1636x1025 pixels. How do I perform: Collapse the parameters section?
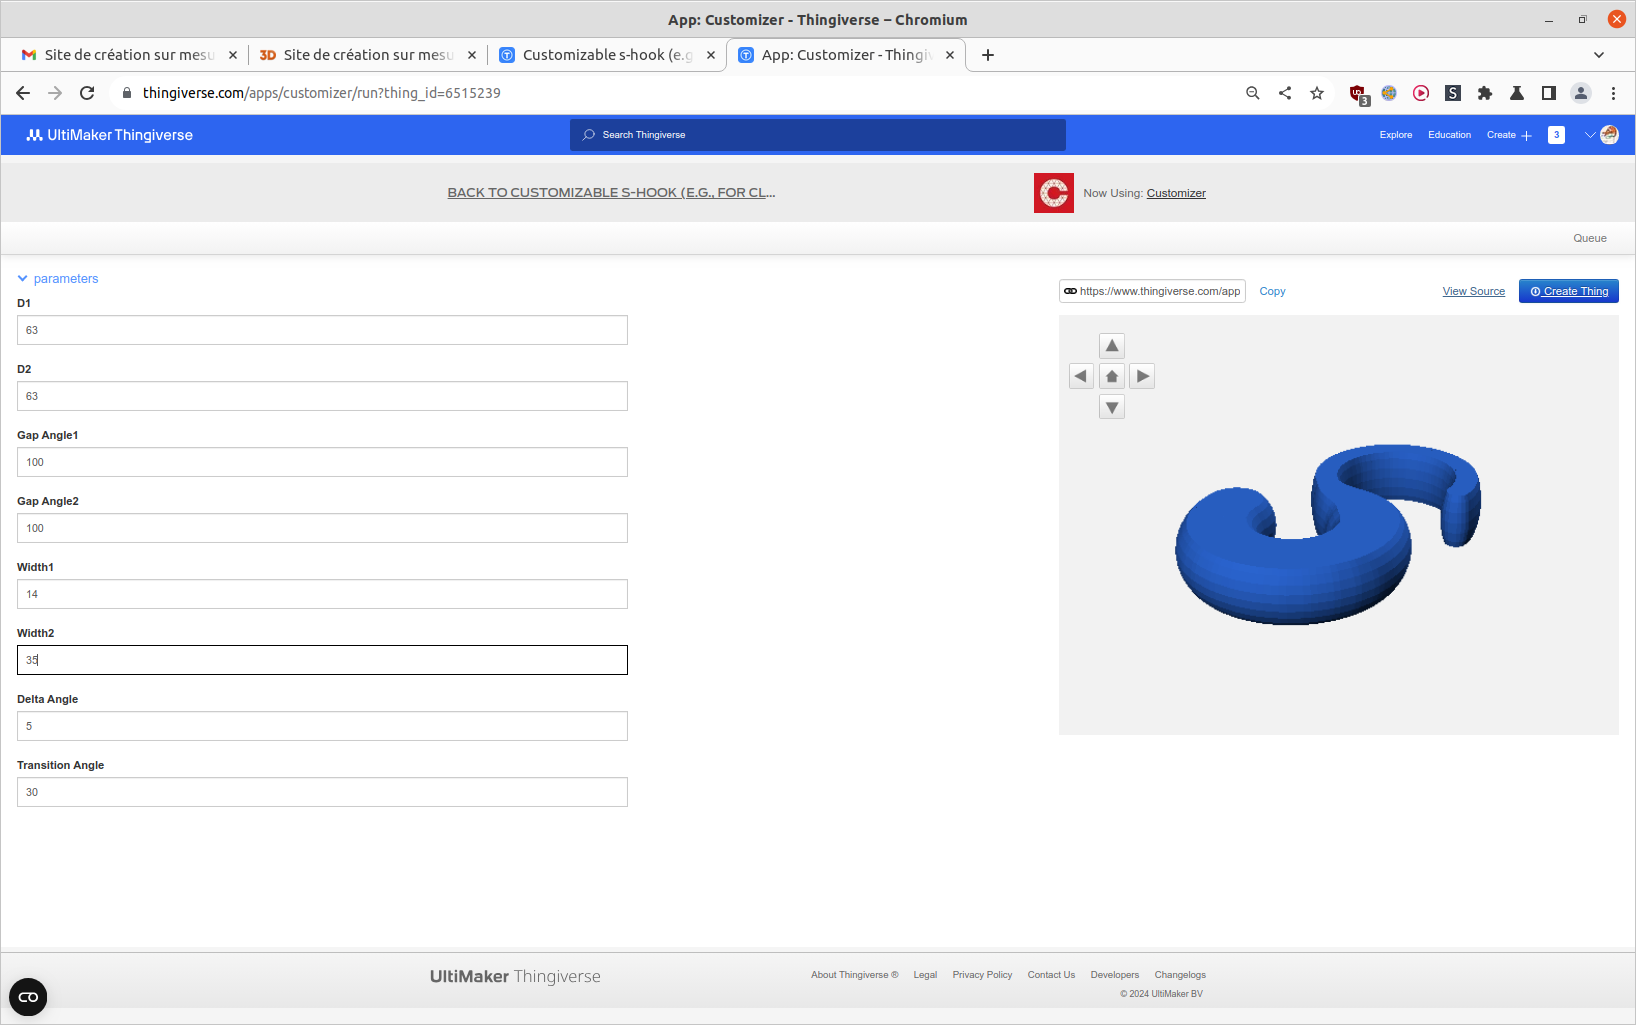[x=58, y=279]
